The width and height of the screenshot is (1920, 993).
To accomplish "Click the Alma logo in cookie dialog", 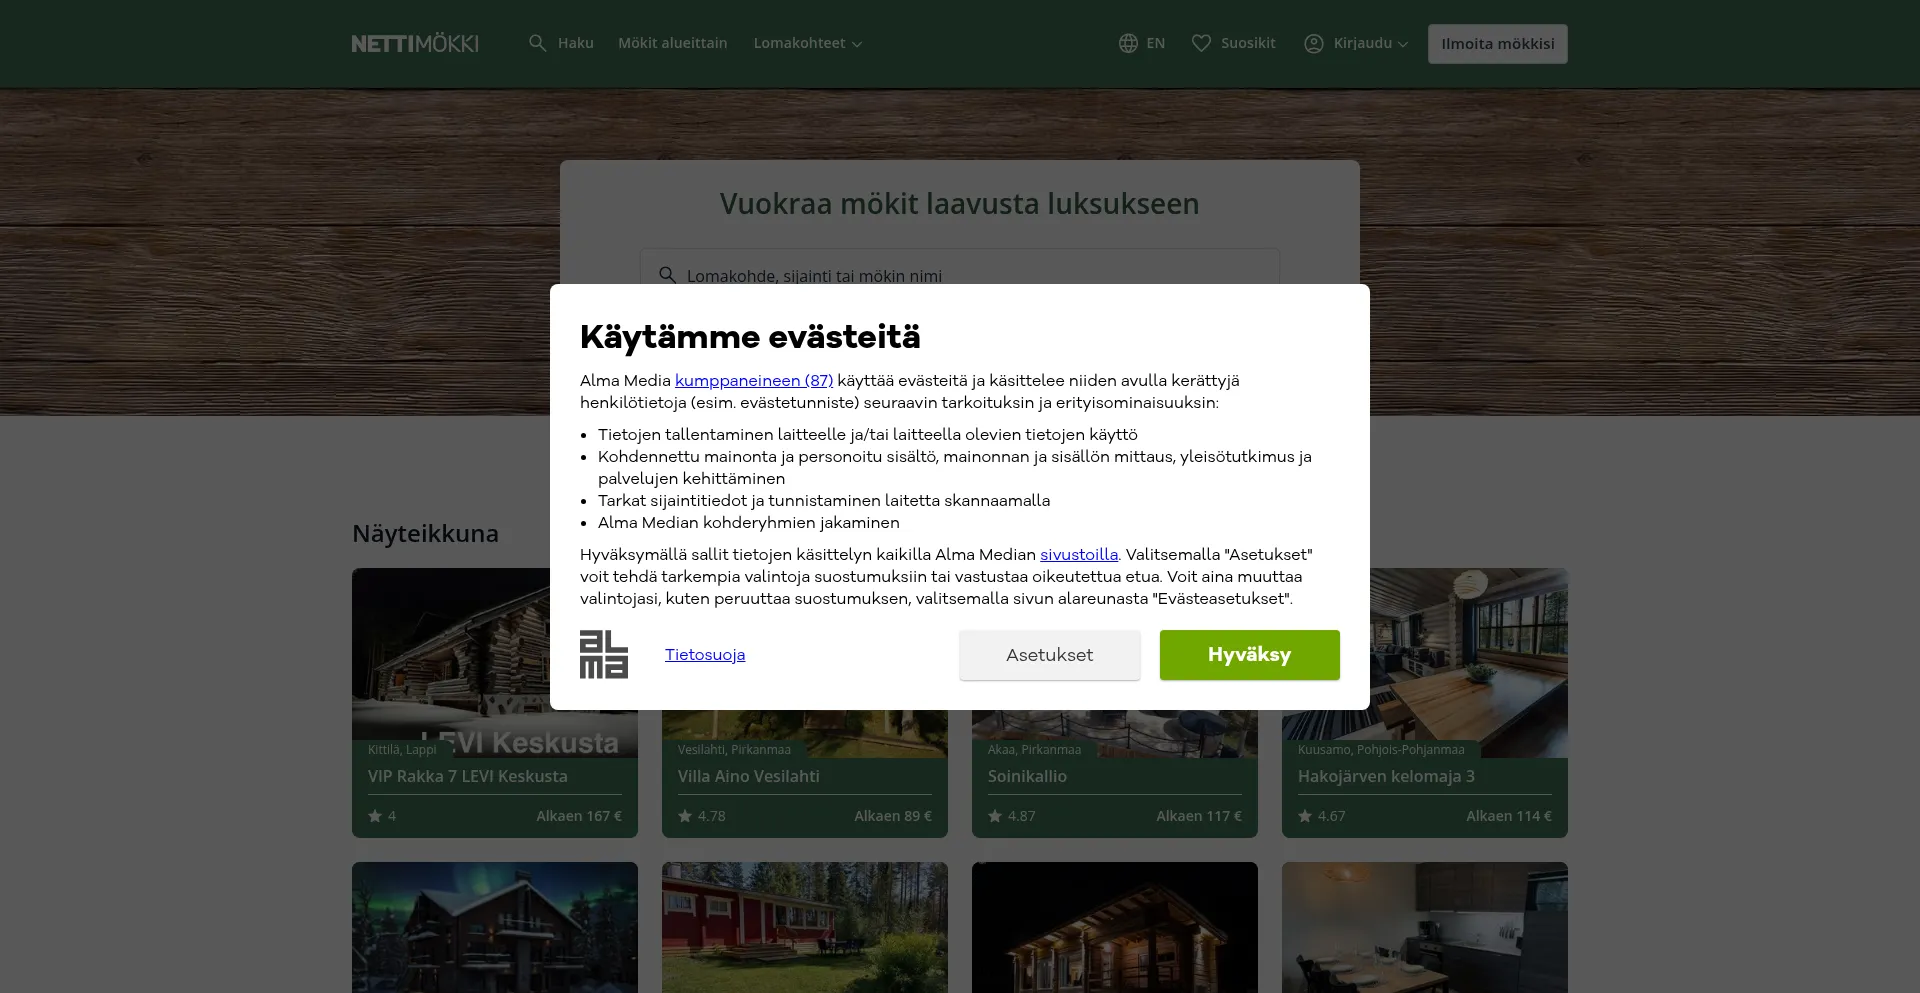I will 604,655.
